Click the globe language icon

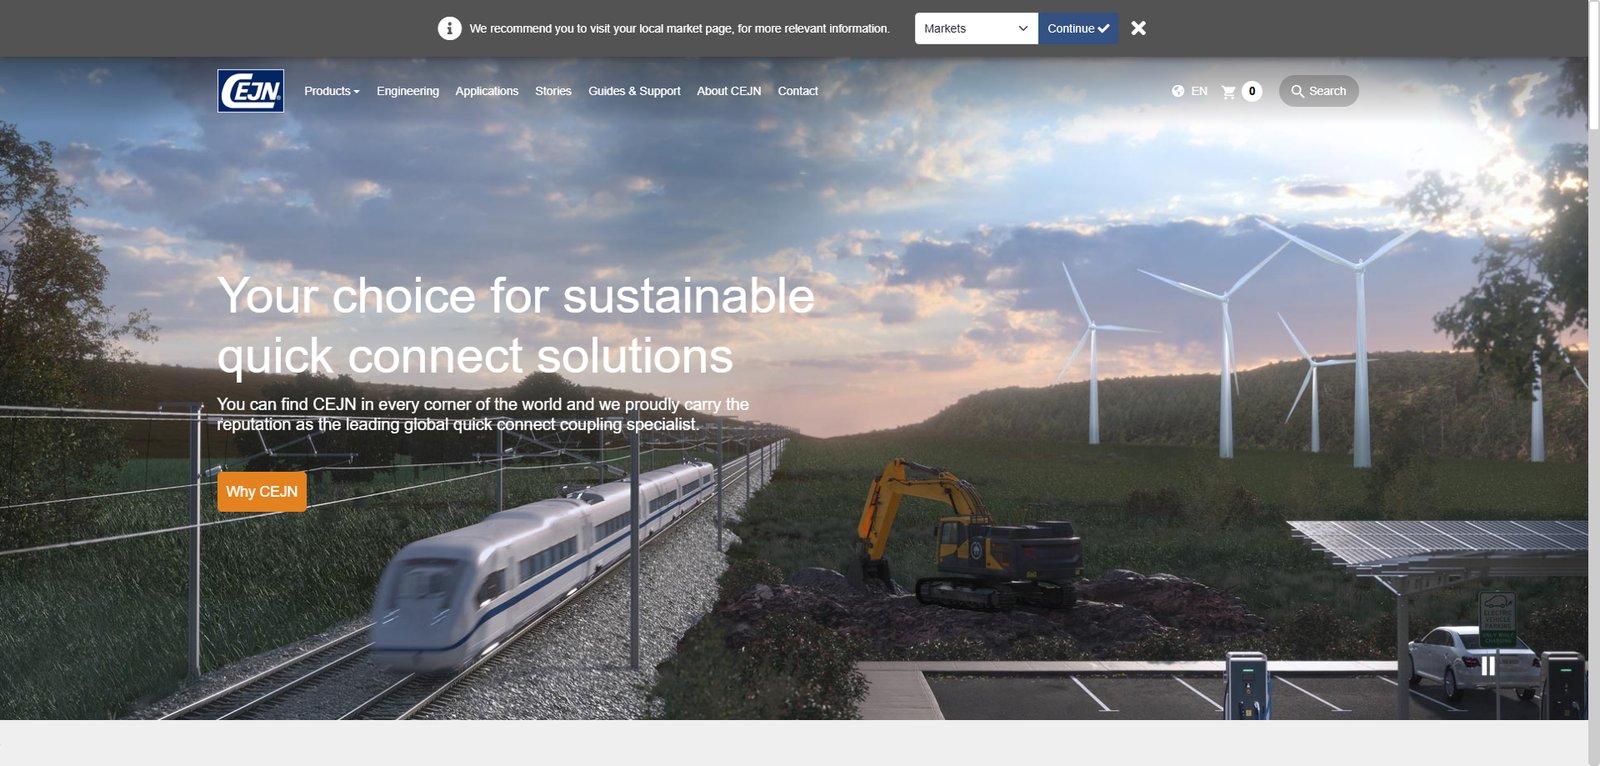[x=1178, y=91]
